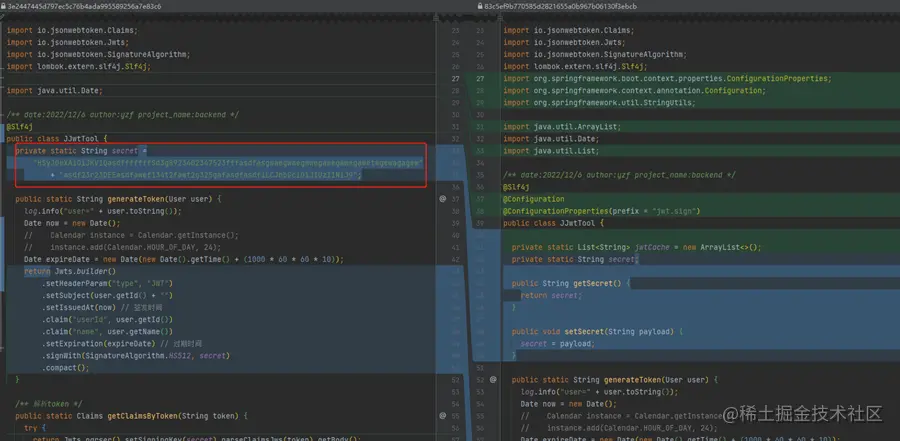Image resolution: width=900 pixels, height=441 pixels.
Task: Click 'Date expireDate = new Date' in left pane
Action: click(184, 260)
